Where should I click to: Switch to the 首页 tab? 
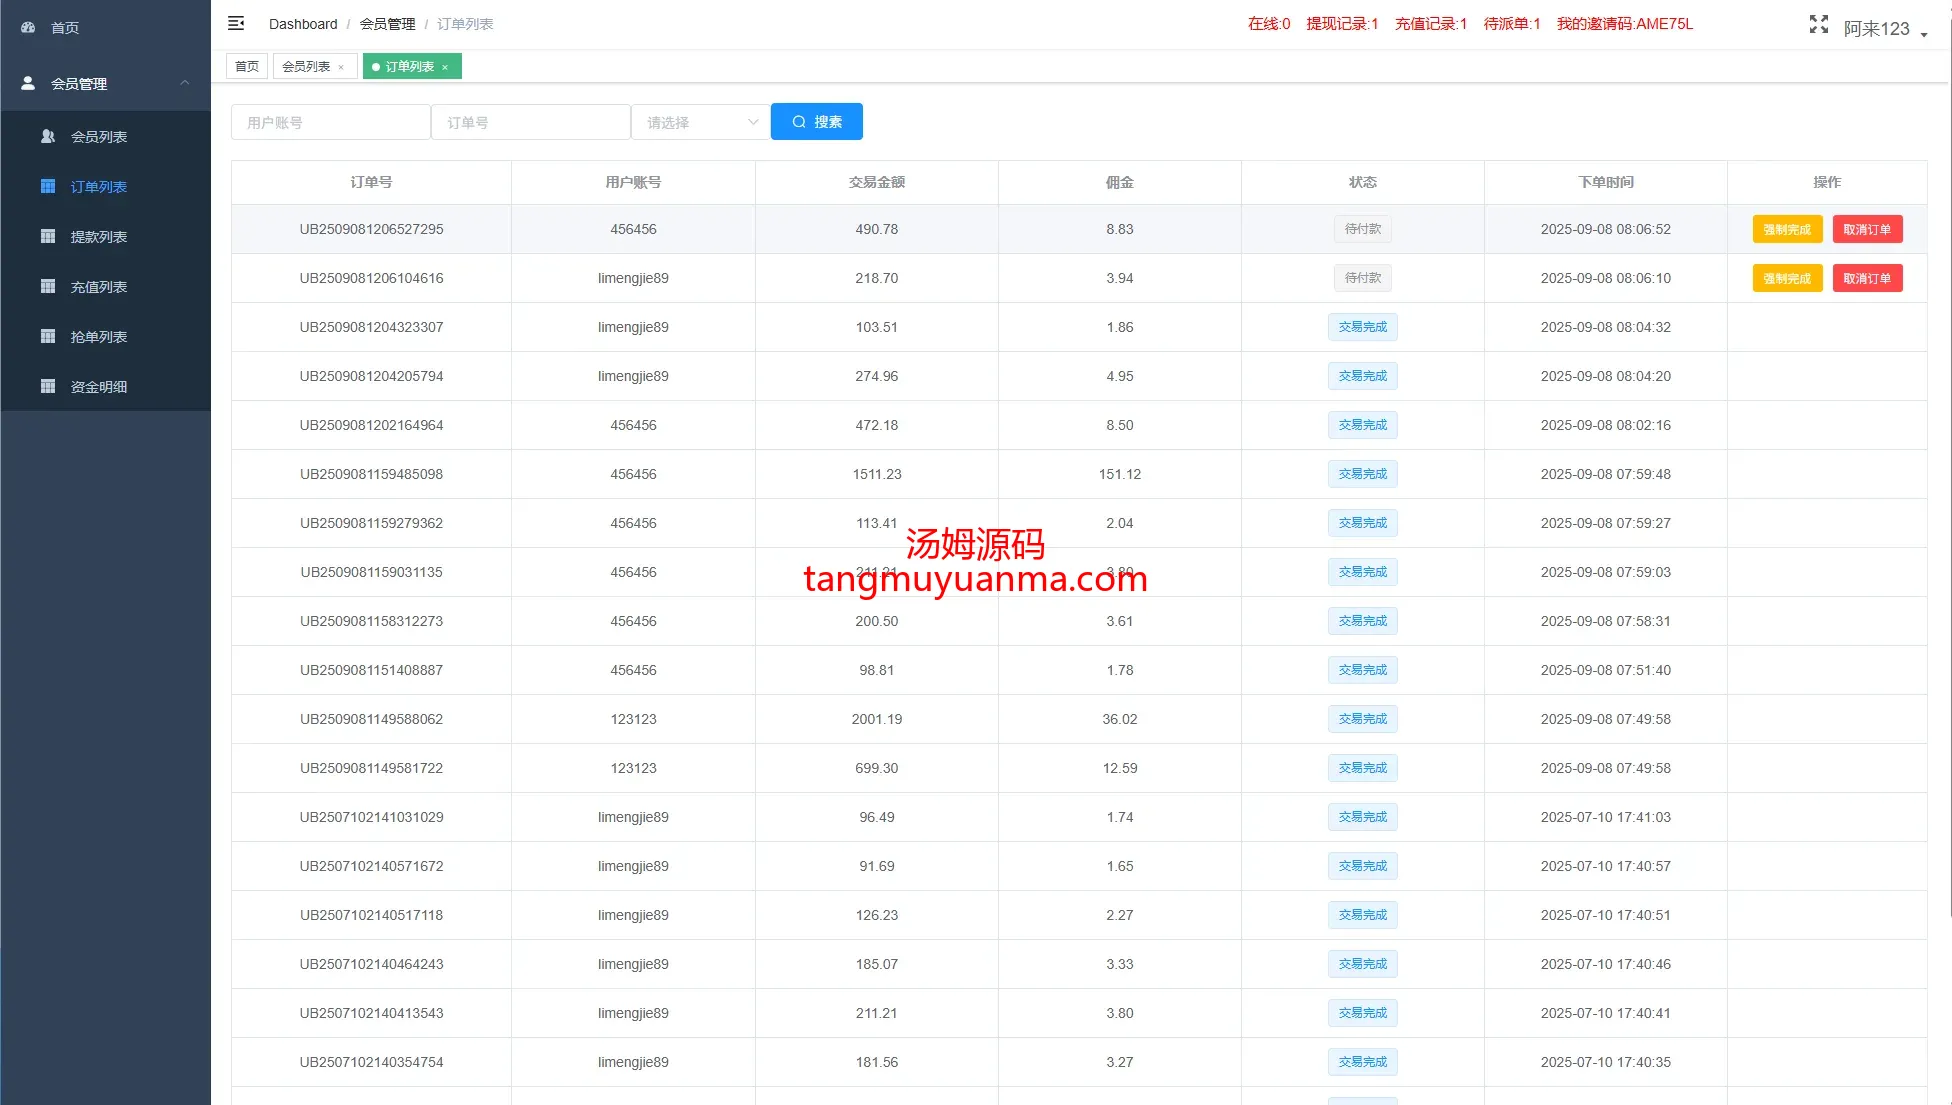[246, 67]
